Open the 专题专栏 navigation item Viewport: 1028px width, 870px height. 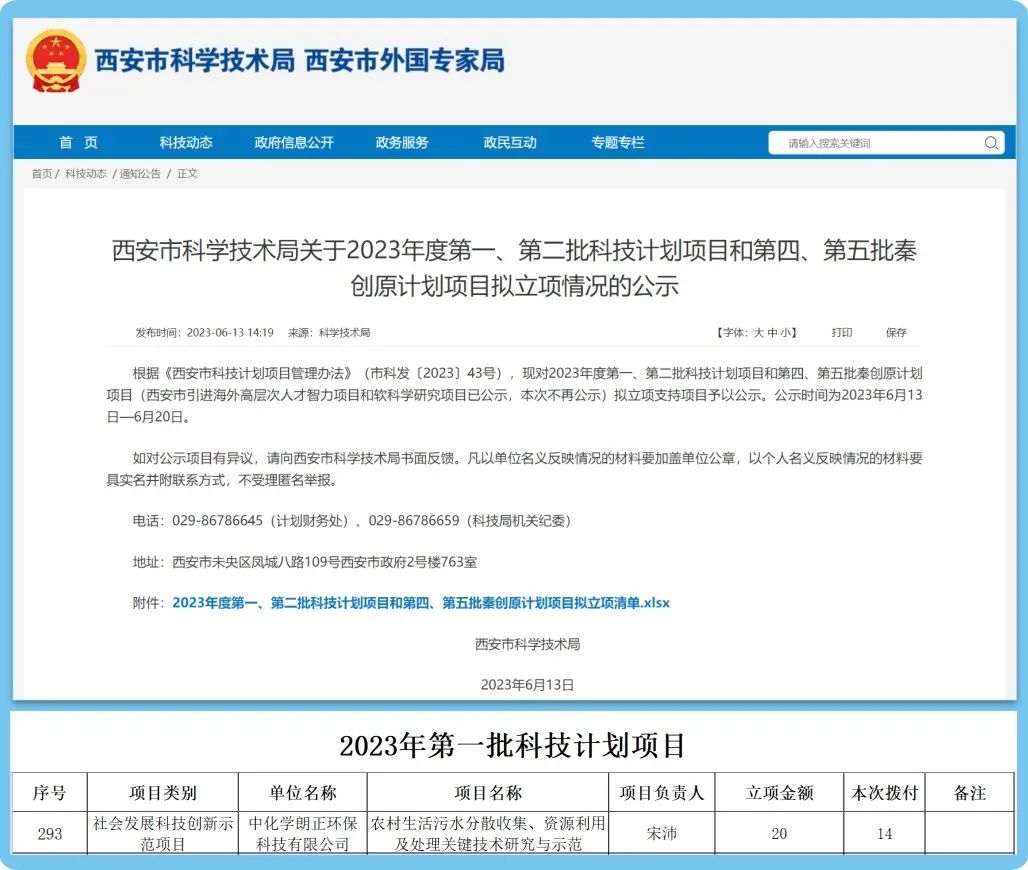point(618,143)
